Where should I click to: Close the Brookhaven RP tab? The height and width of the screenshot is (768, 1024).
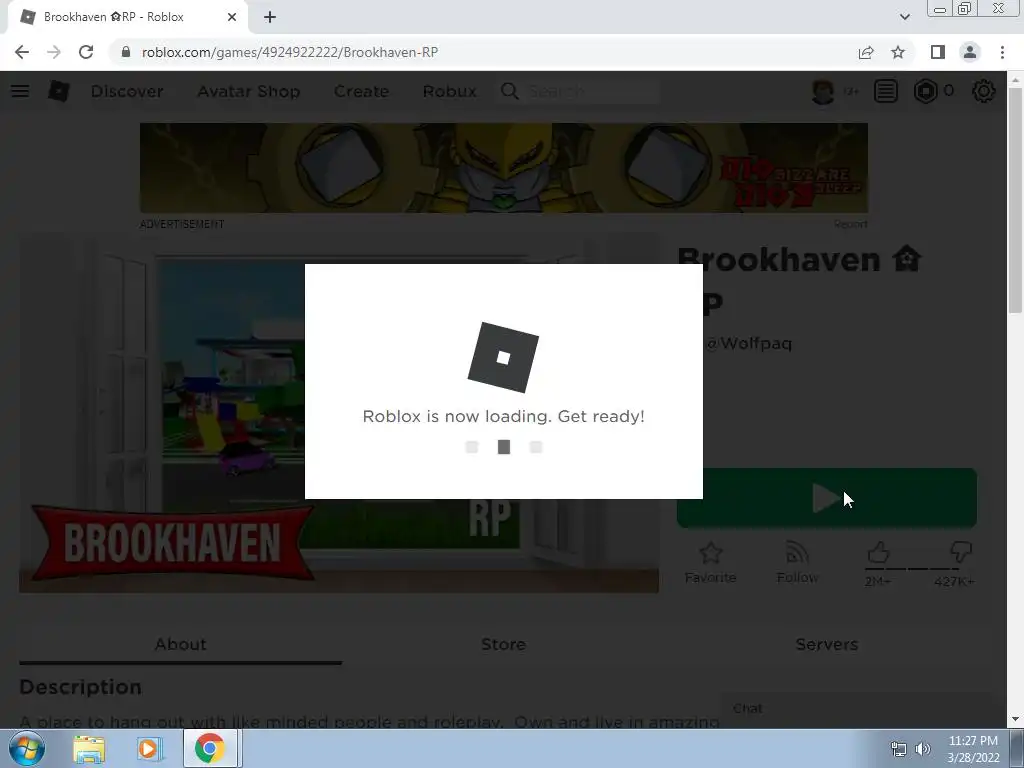coord(232,17)
